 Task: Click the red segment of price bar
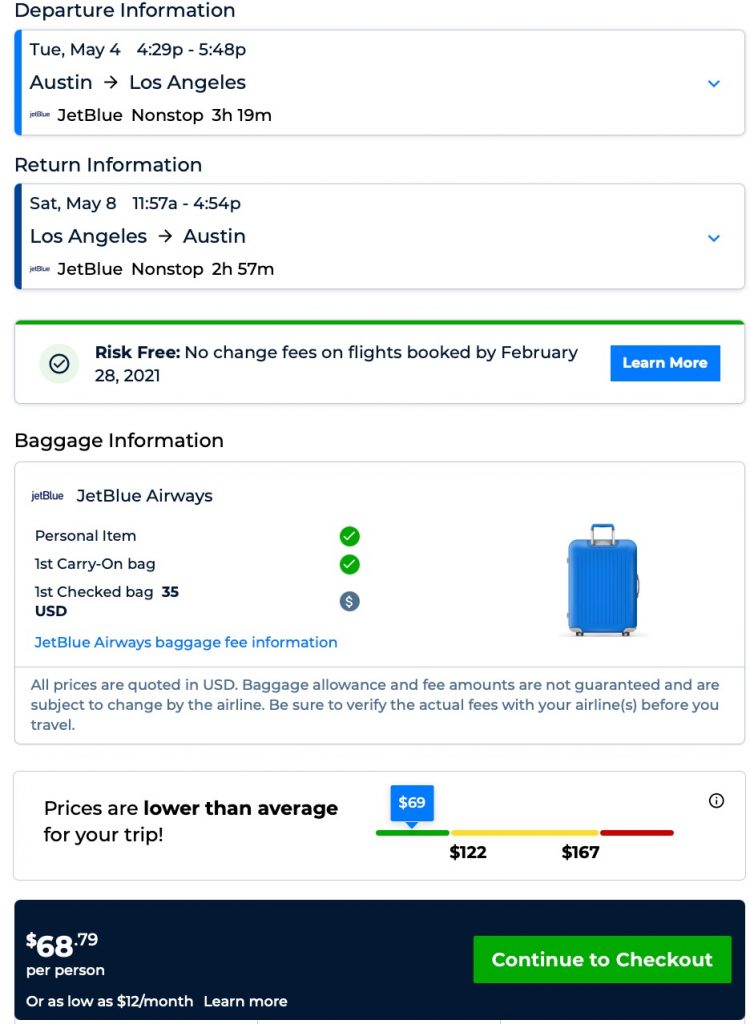coord(636,832)
